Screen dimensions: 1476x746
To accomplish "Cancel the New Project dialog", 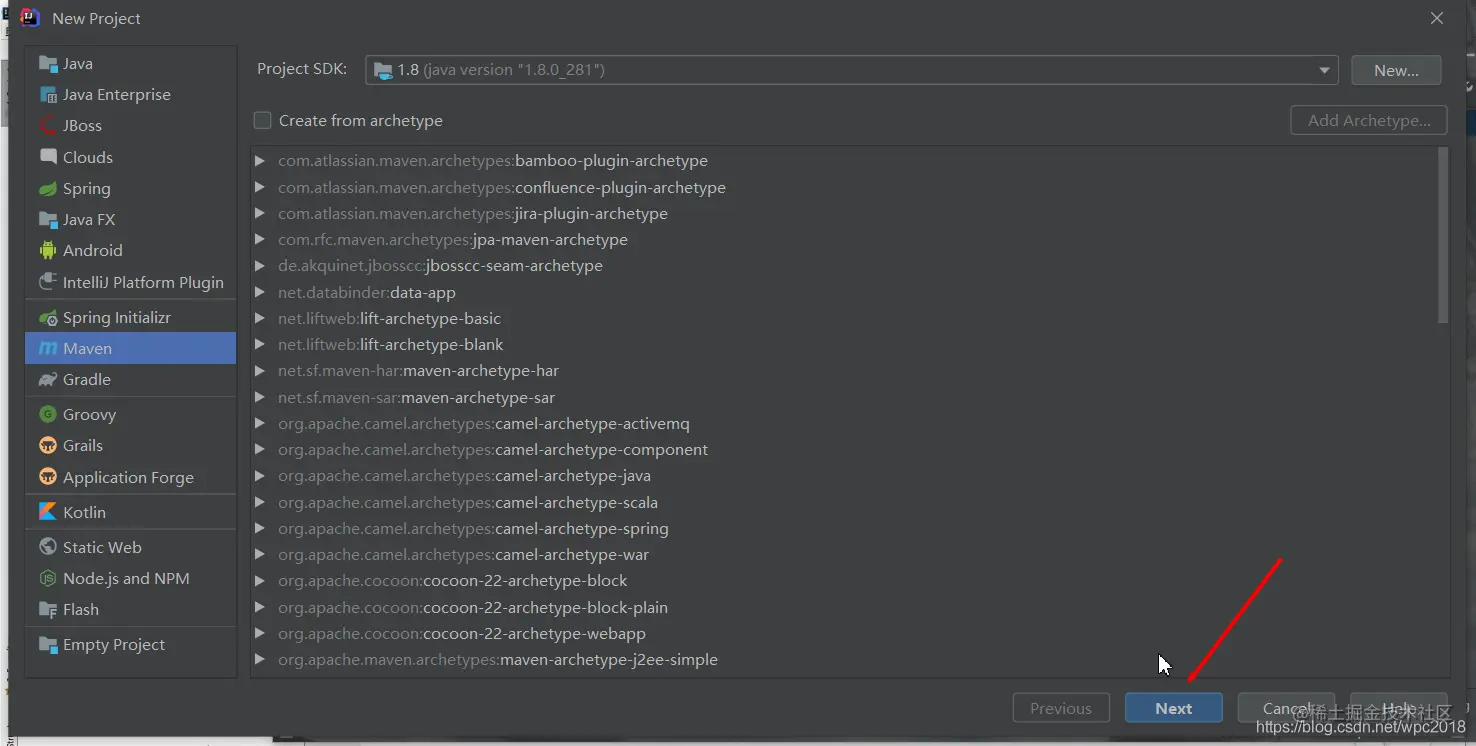I will [x=1286, y=708].
